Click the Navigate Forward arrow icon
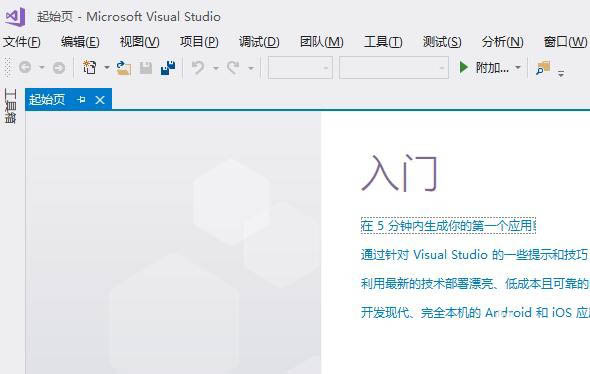The height and width of the screenshot is (374, 590). (x=59, y=68)
